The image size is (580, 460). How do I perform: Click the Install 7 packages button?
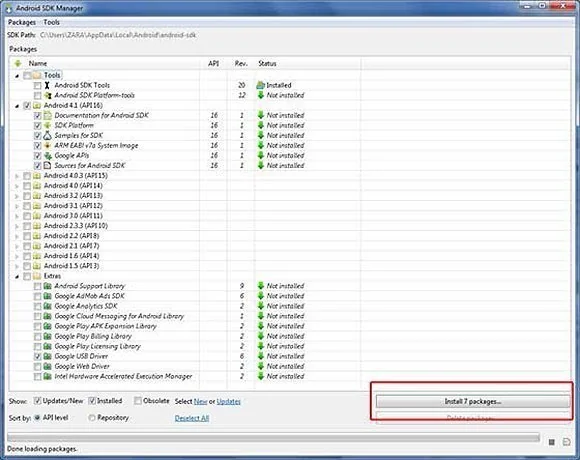pos(473,402)
